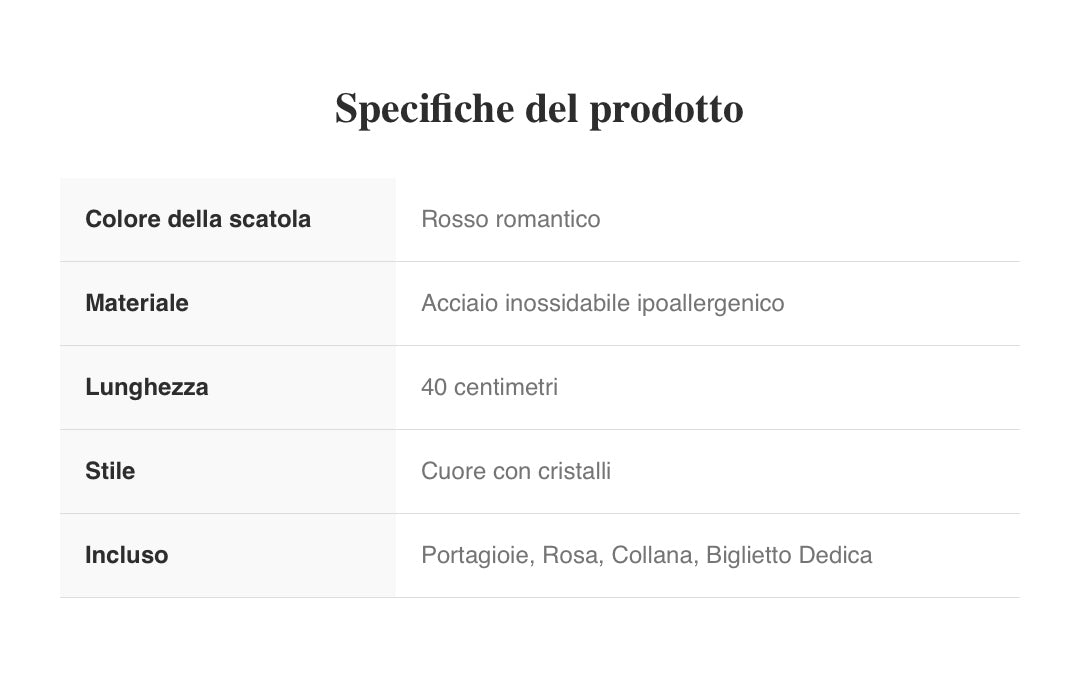Click "Portagioie" in the included items
Image resolution: width=1080 pixels, height=678 pixels.
pos(475,555)
